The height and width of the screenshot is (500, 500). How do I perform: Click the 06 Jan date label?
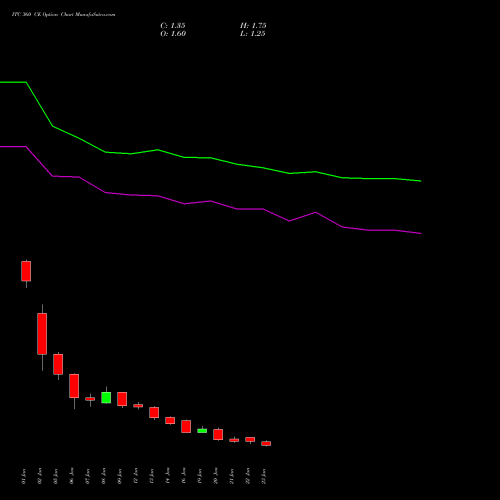click(x=72, y=476)
